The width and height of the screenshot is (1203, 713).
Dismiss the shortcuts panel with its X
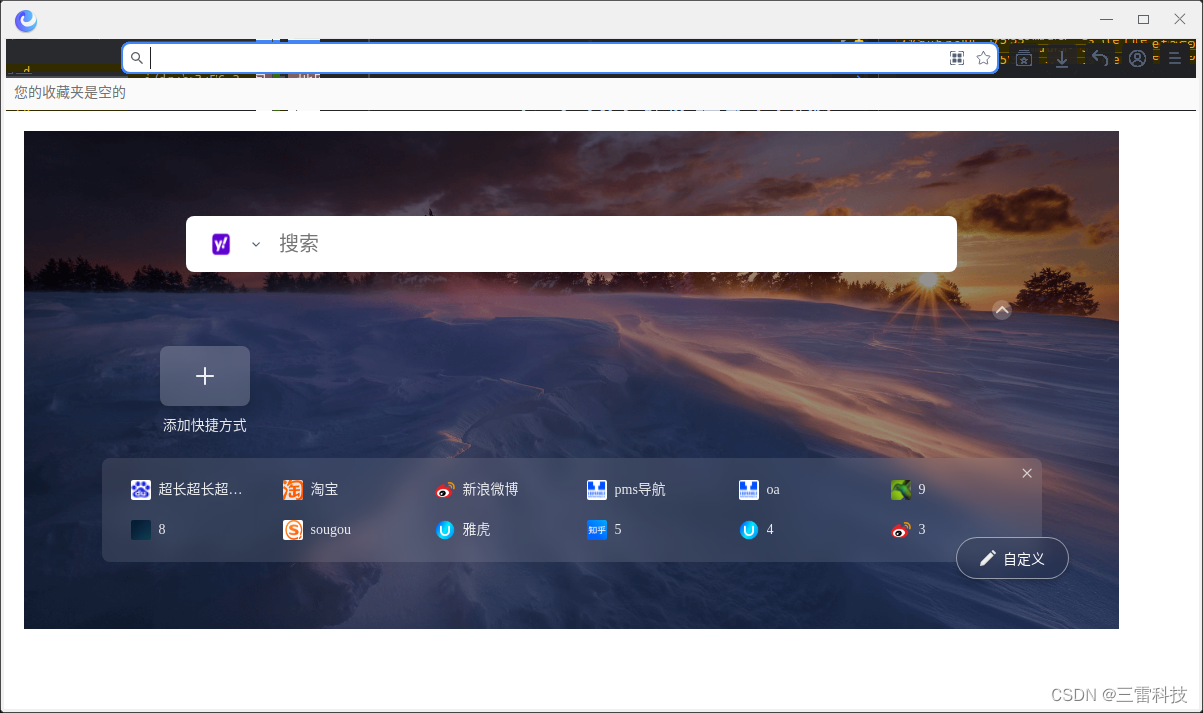coord(1027,472)
